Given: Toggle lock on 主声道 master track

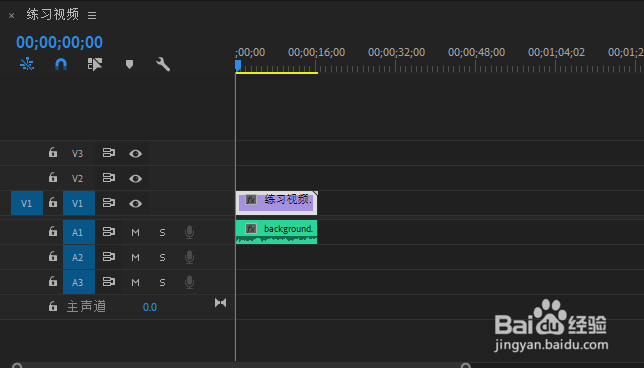Looking at the screenshot, I should click(53, 306).
